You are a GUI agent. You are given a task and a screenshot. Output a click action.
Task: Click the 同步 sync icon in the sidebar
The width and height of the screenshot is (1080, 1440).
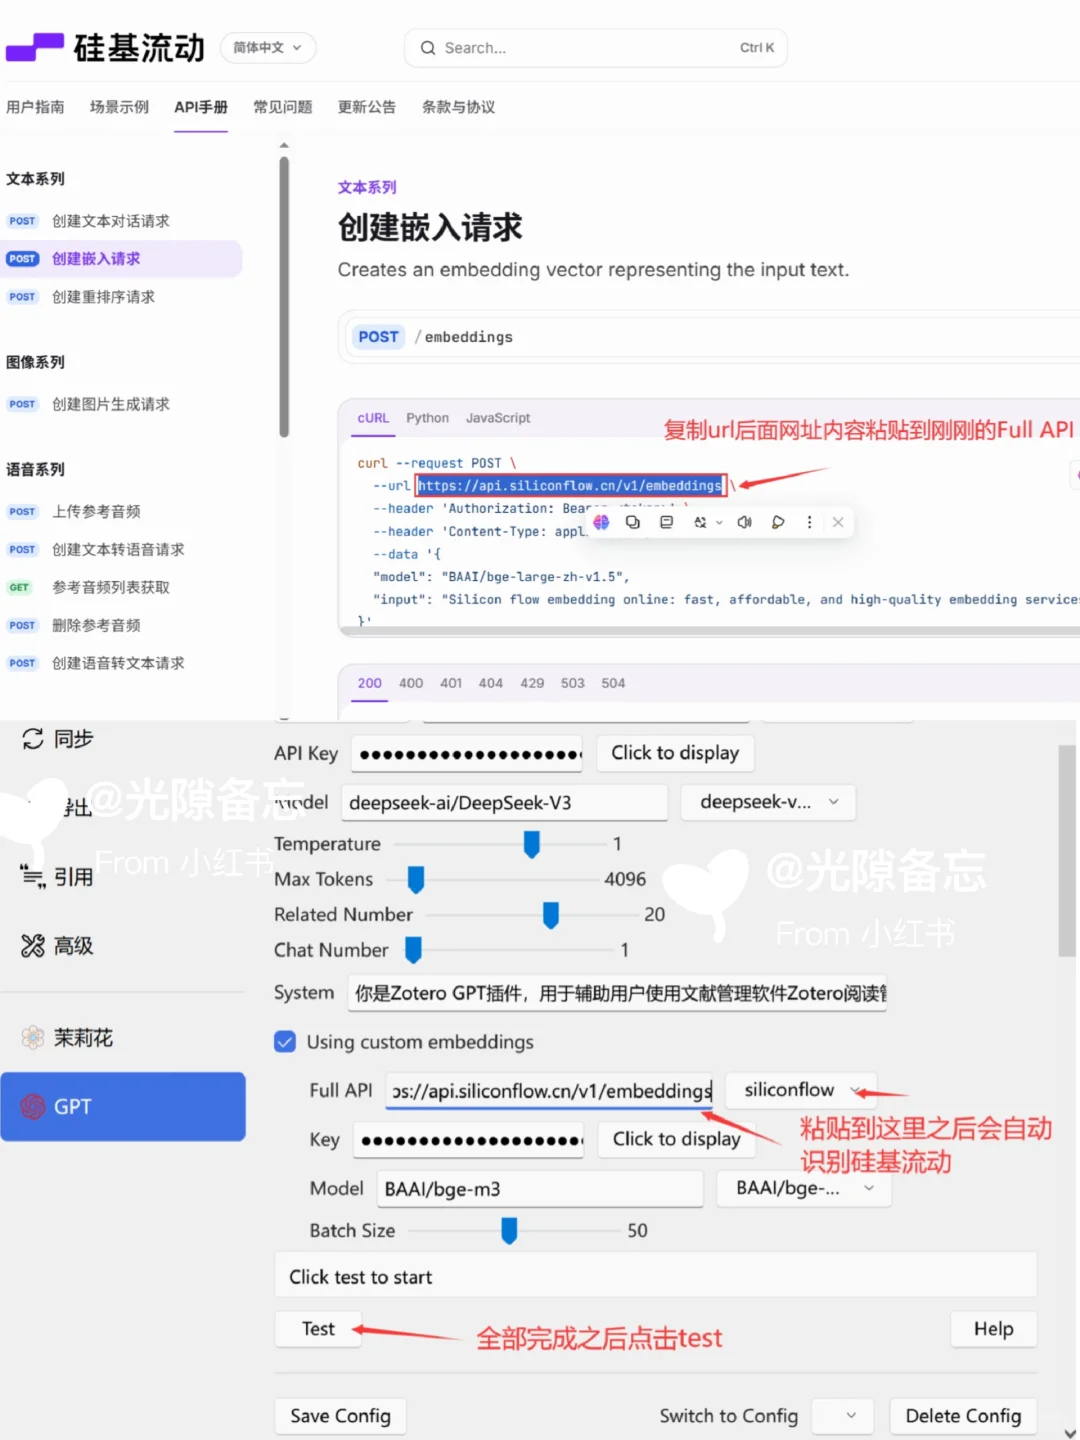pos(31,739)
